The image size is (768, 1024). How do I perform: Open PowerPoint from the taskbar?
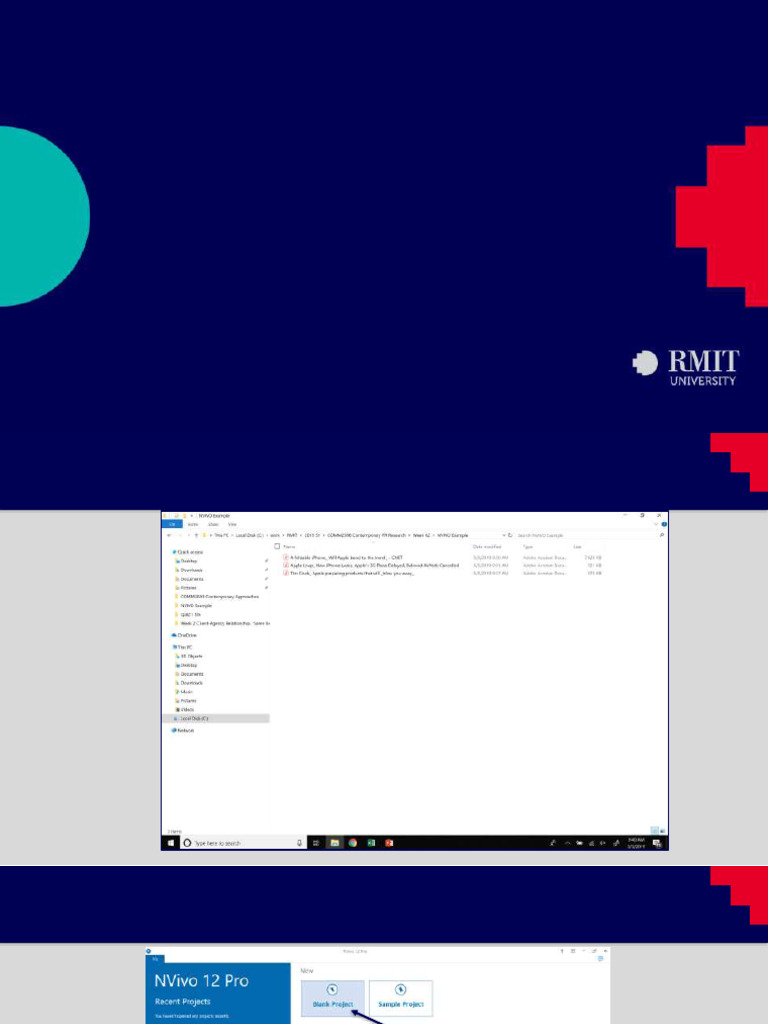(x=389, y=843)
